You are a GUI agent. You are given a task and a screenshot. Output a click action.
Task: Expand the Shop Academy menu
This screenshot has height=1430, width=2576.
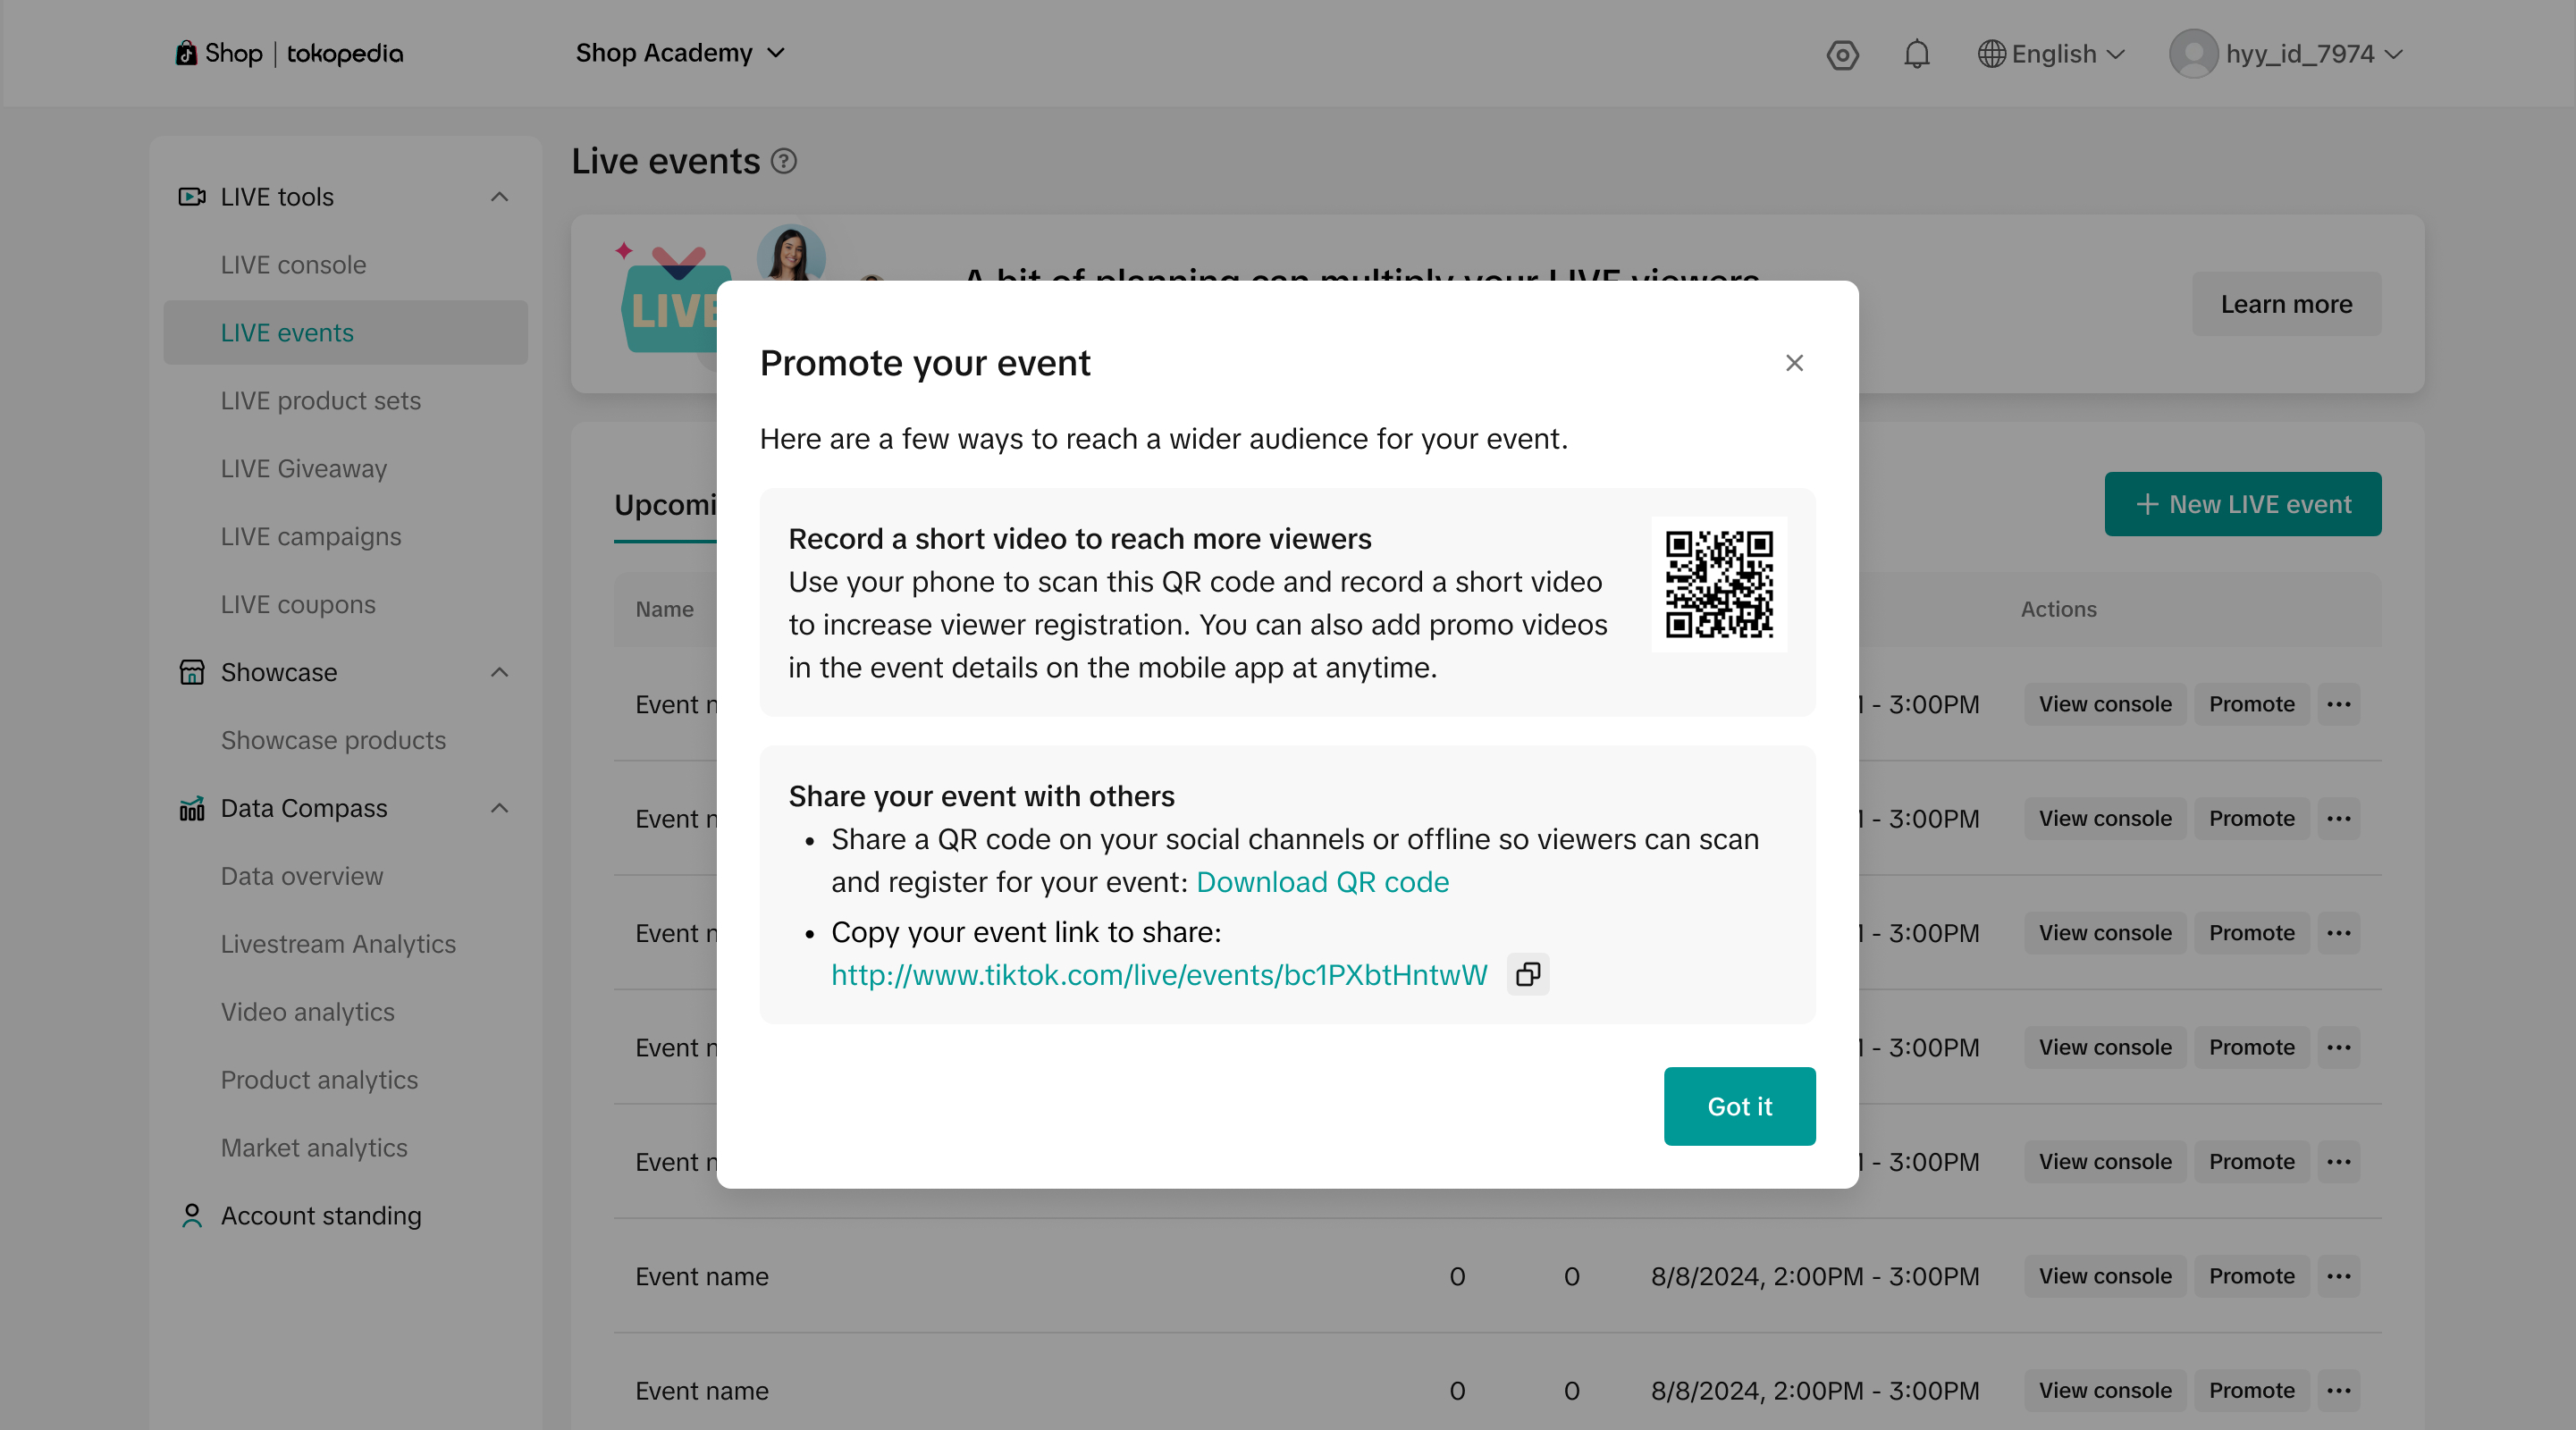pyautogui.click(x=680, y=53)
